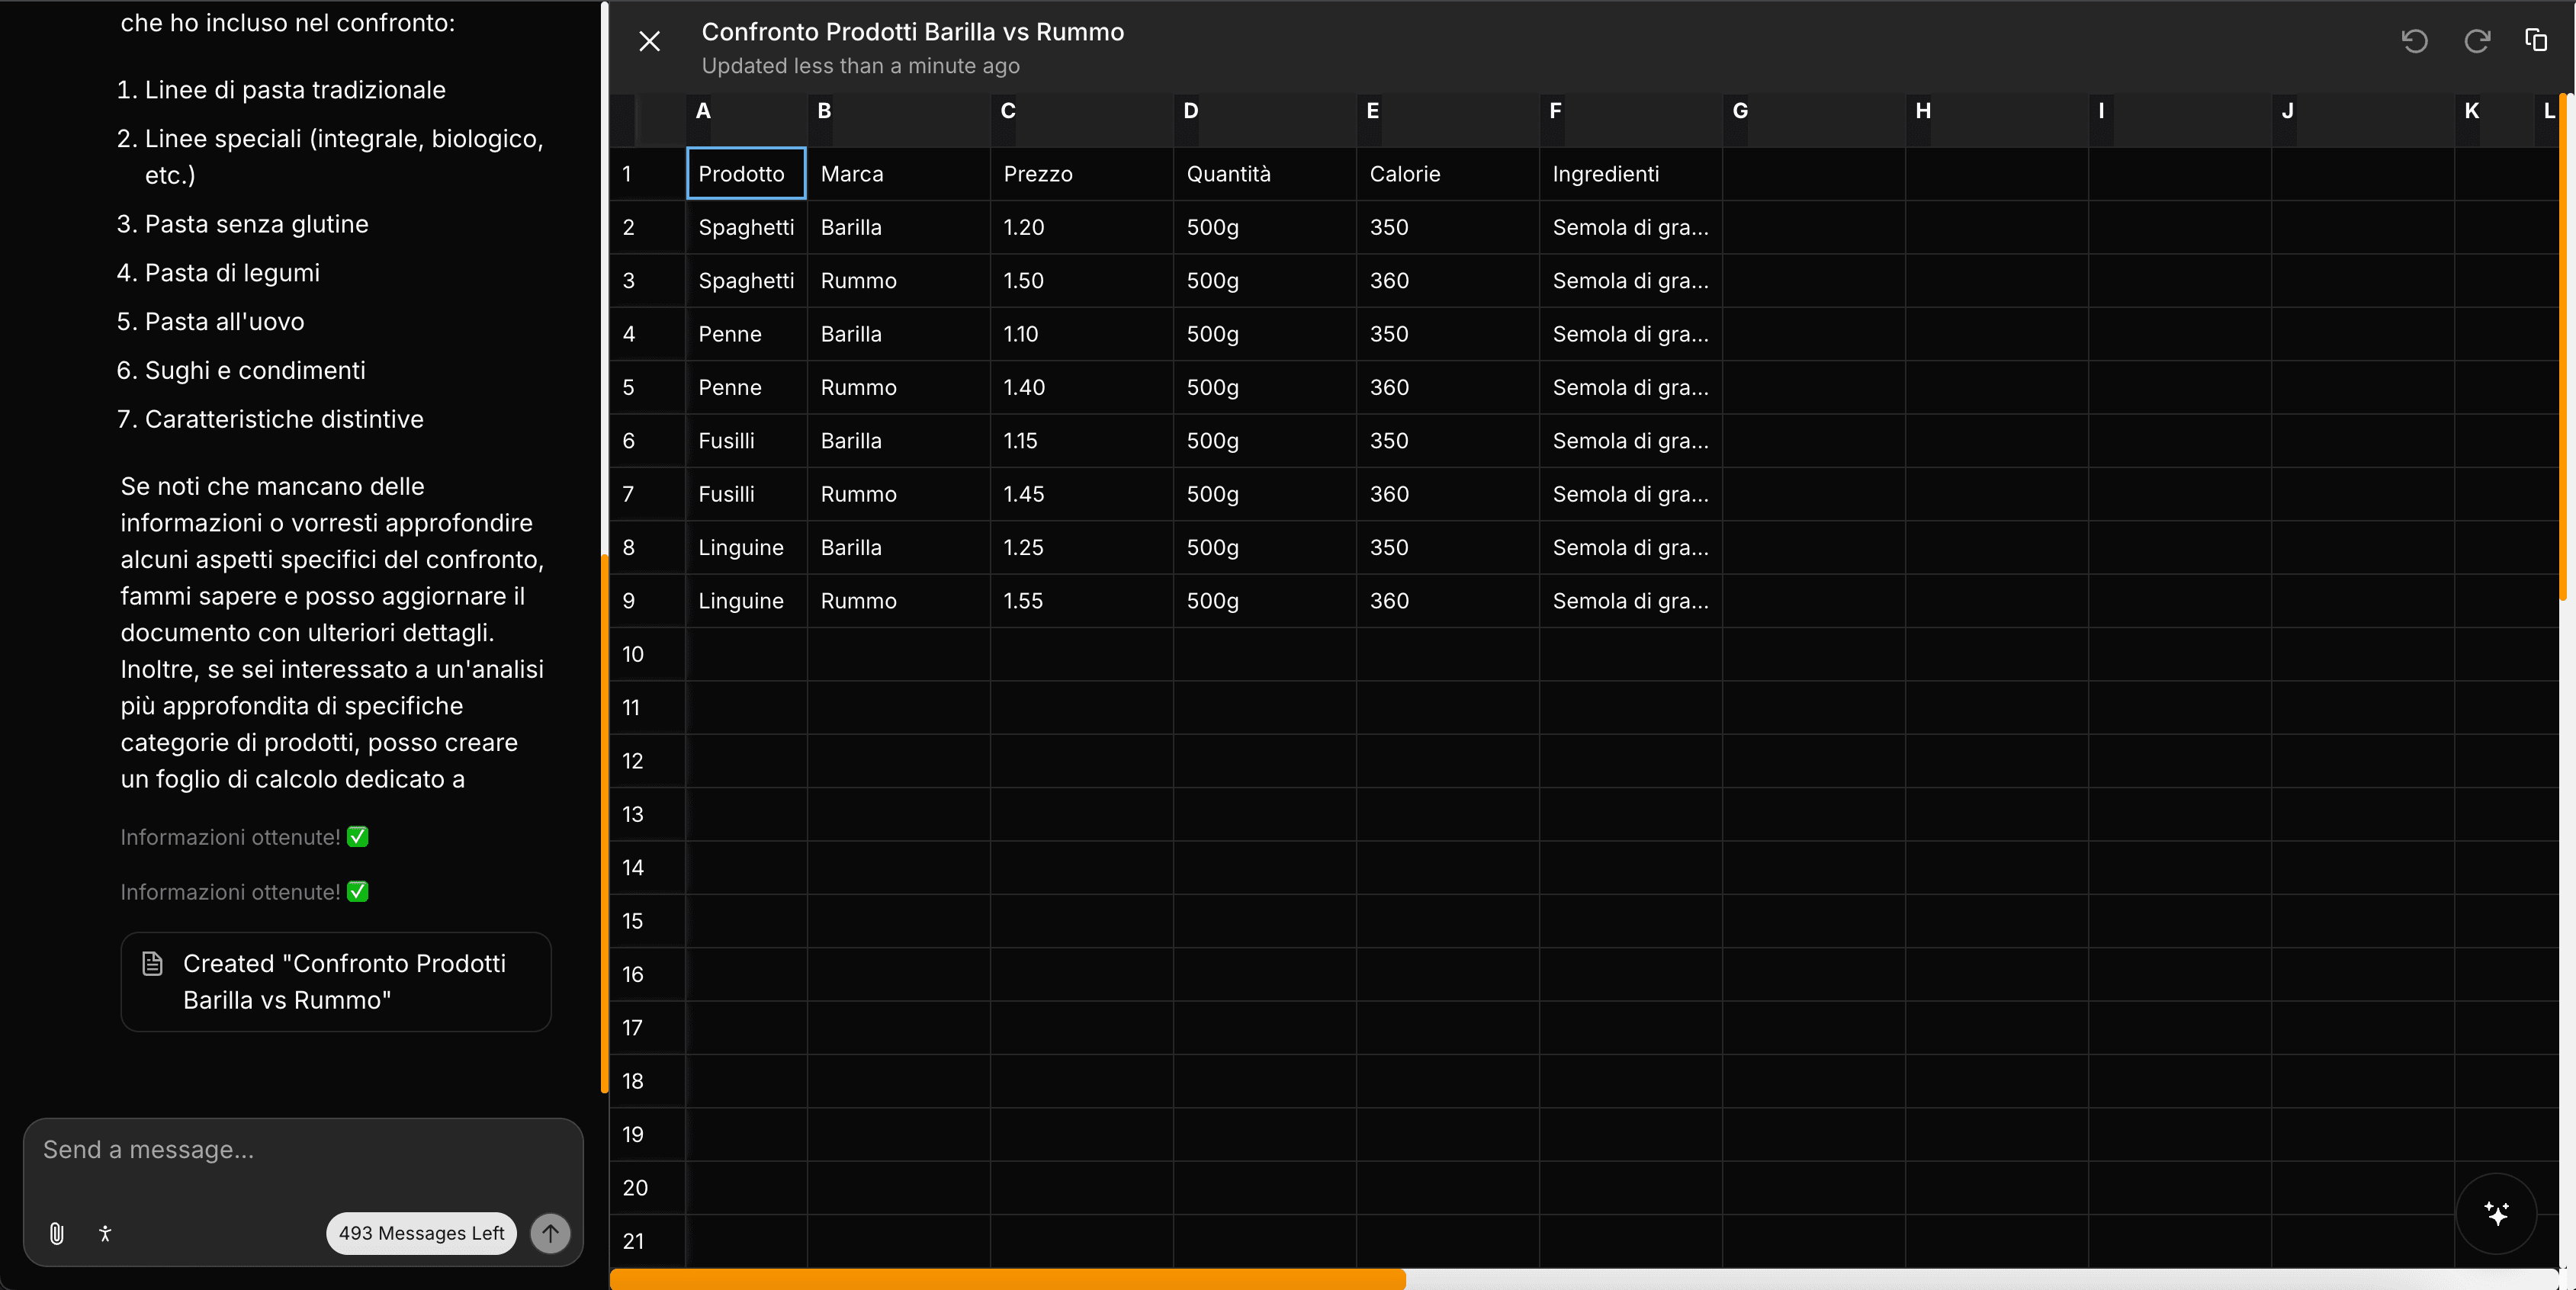
Task: Select 500g cell in row 7
Action: tap(1265, 494)
